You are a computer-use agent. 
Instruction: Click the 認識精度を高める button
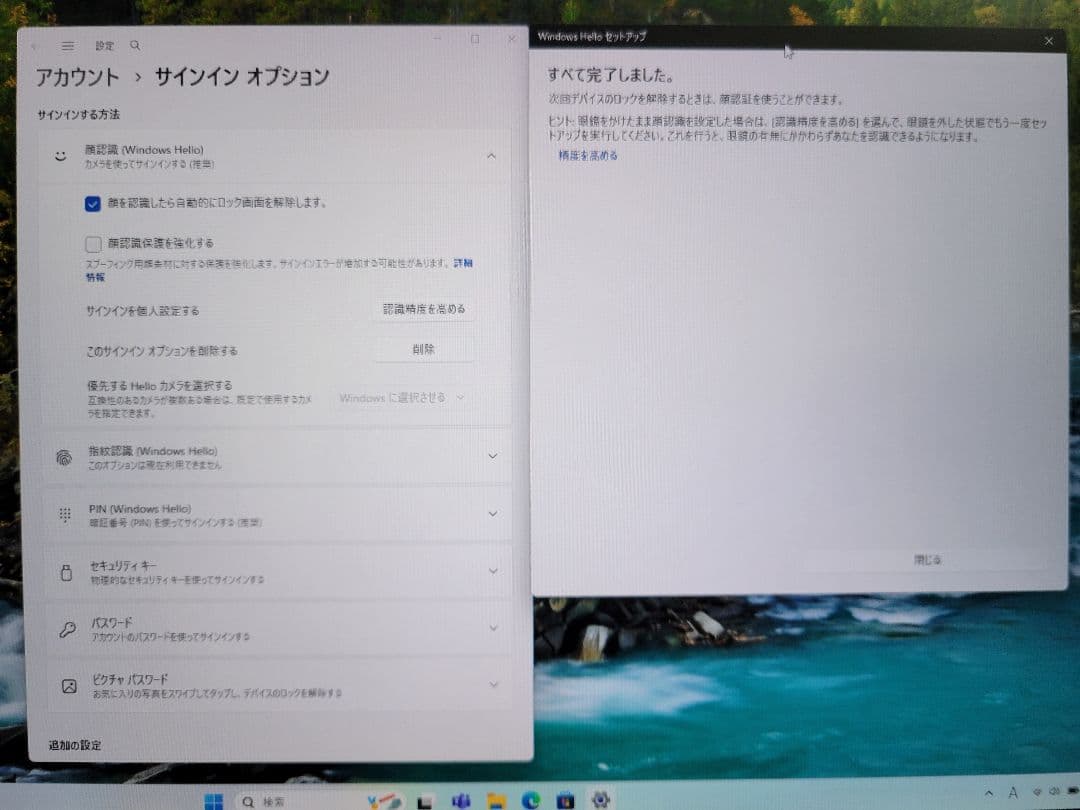pos(424,310)
